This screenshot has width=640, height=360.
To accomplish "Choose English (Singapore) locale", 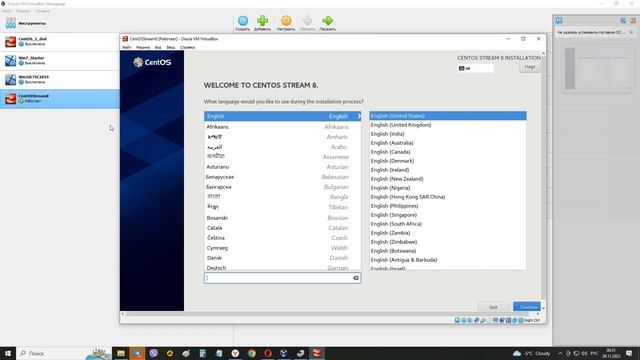I will point(448,215).
